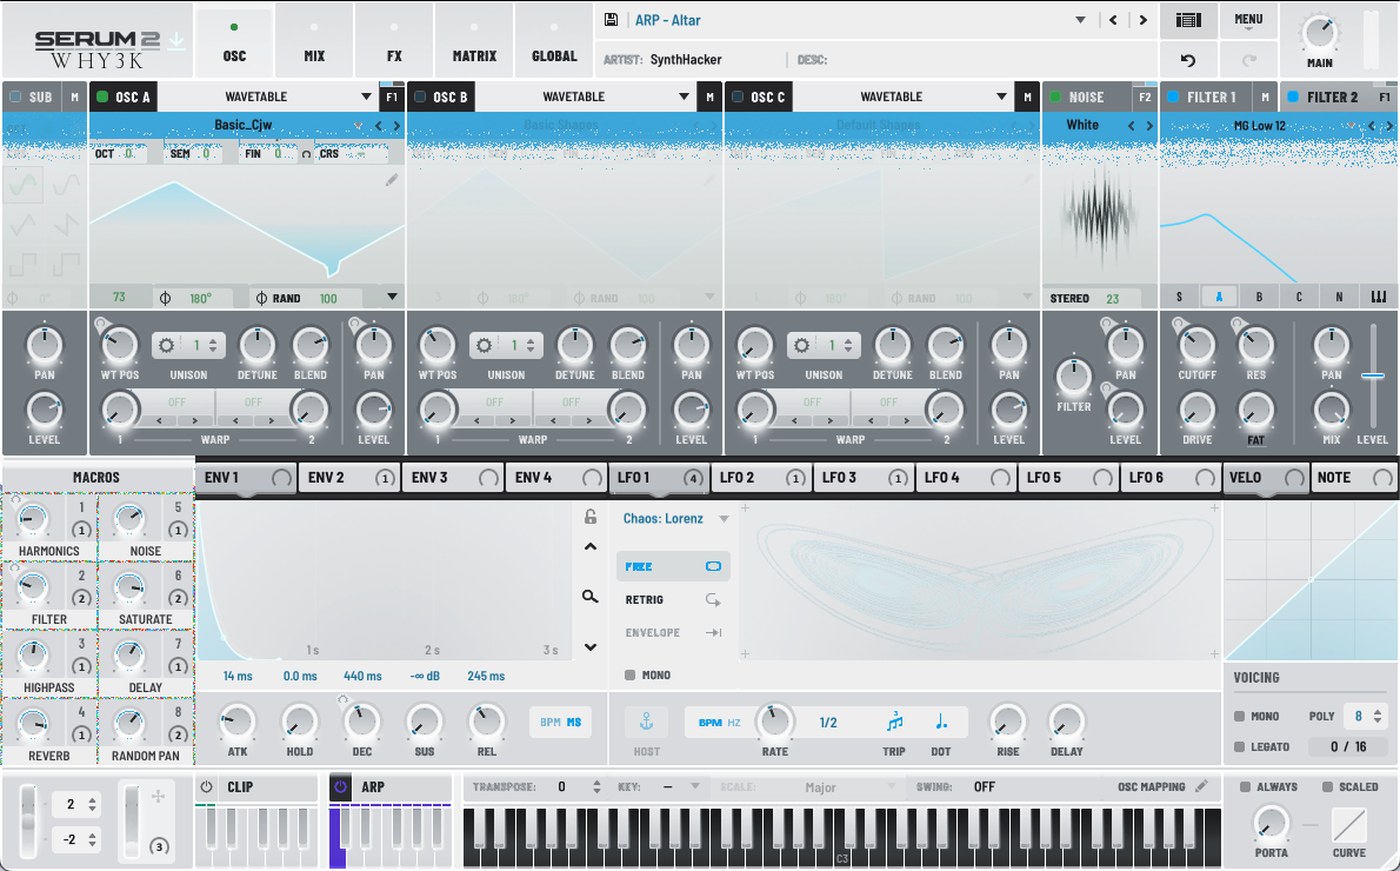Viewport: 1400px width, 871px height.
Task: Click the Filter 2 keyboard tracking bars icon
Action: [1379, 297]
